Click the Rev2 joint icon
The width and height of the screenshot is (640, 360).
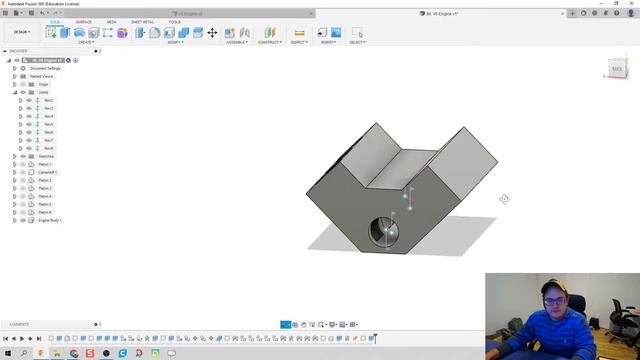click(38, 100)
